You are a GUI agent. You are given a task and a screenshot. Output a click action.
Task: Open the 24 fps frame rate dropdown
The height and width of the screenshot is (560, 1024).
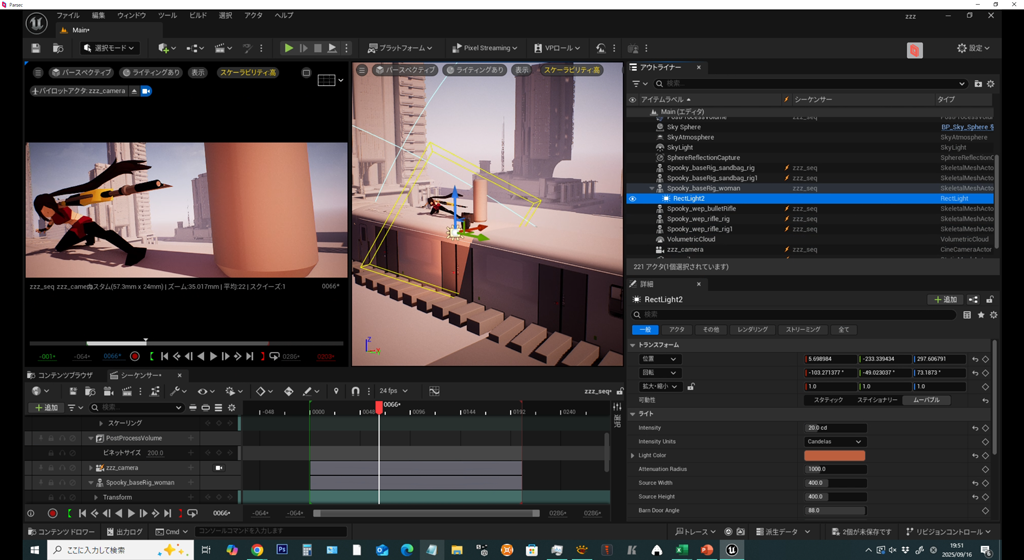pyautogui.click(x=394, y=391)
